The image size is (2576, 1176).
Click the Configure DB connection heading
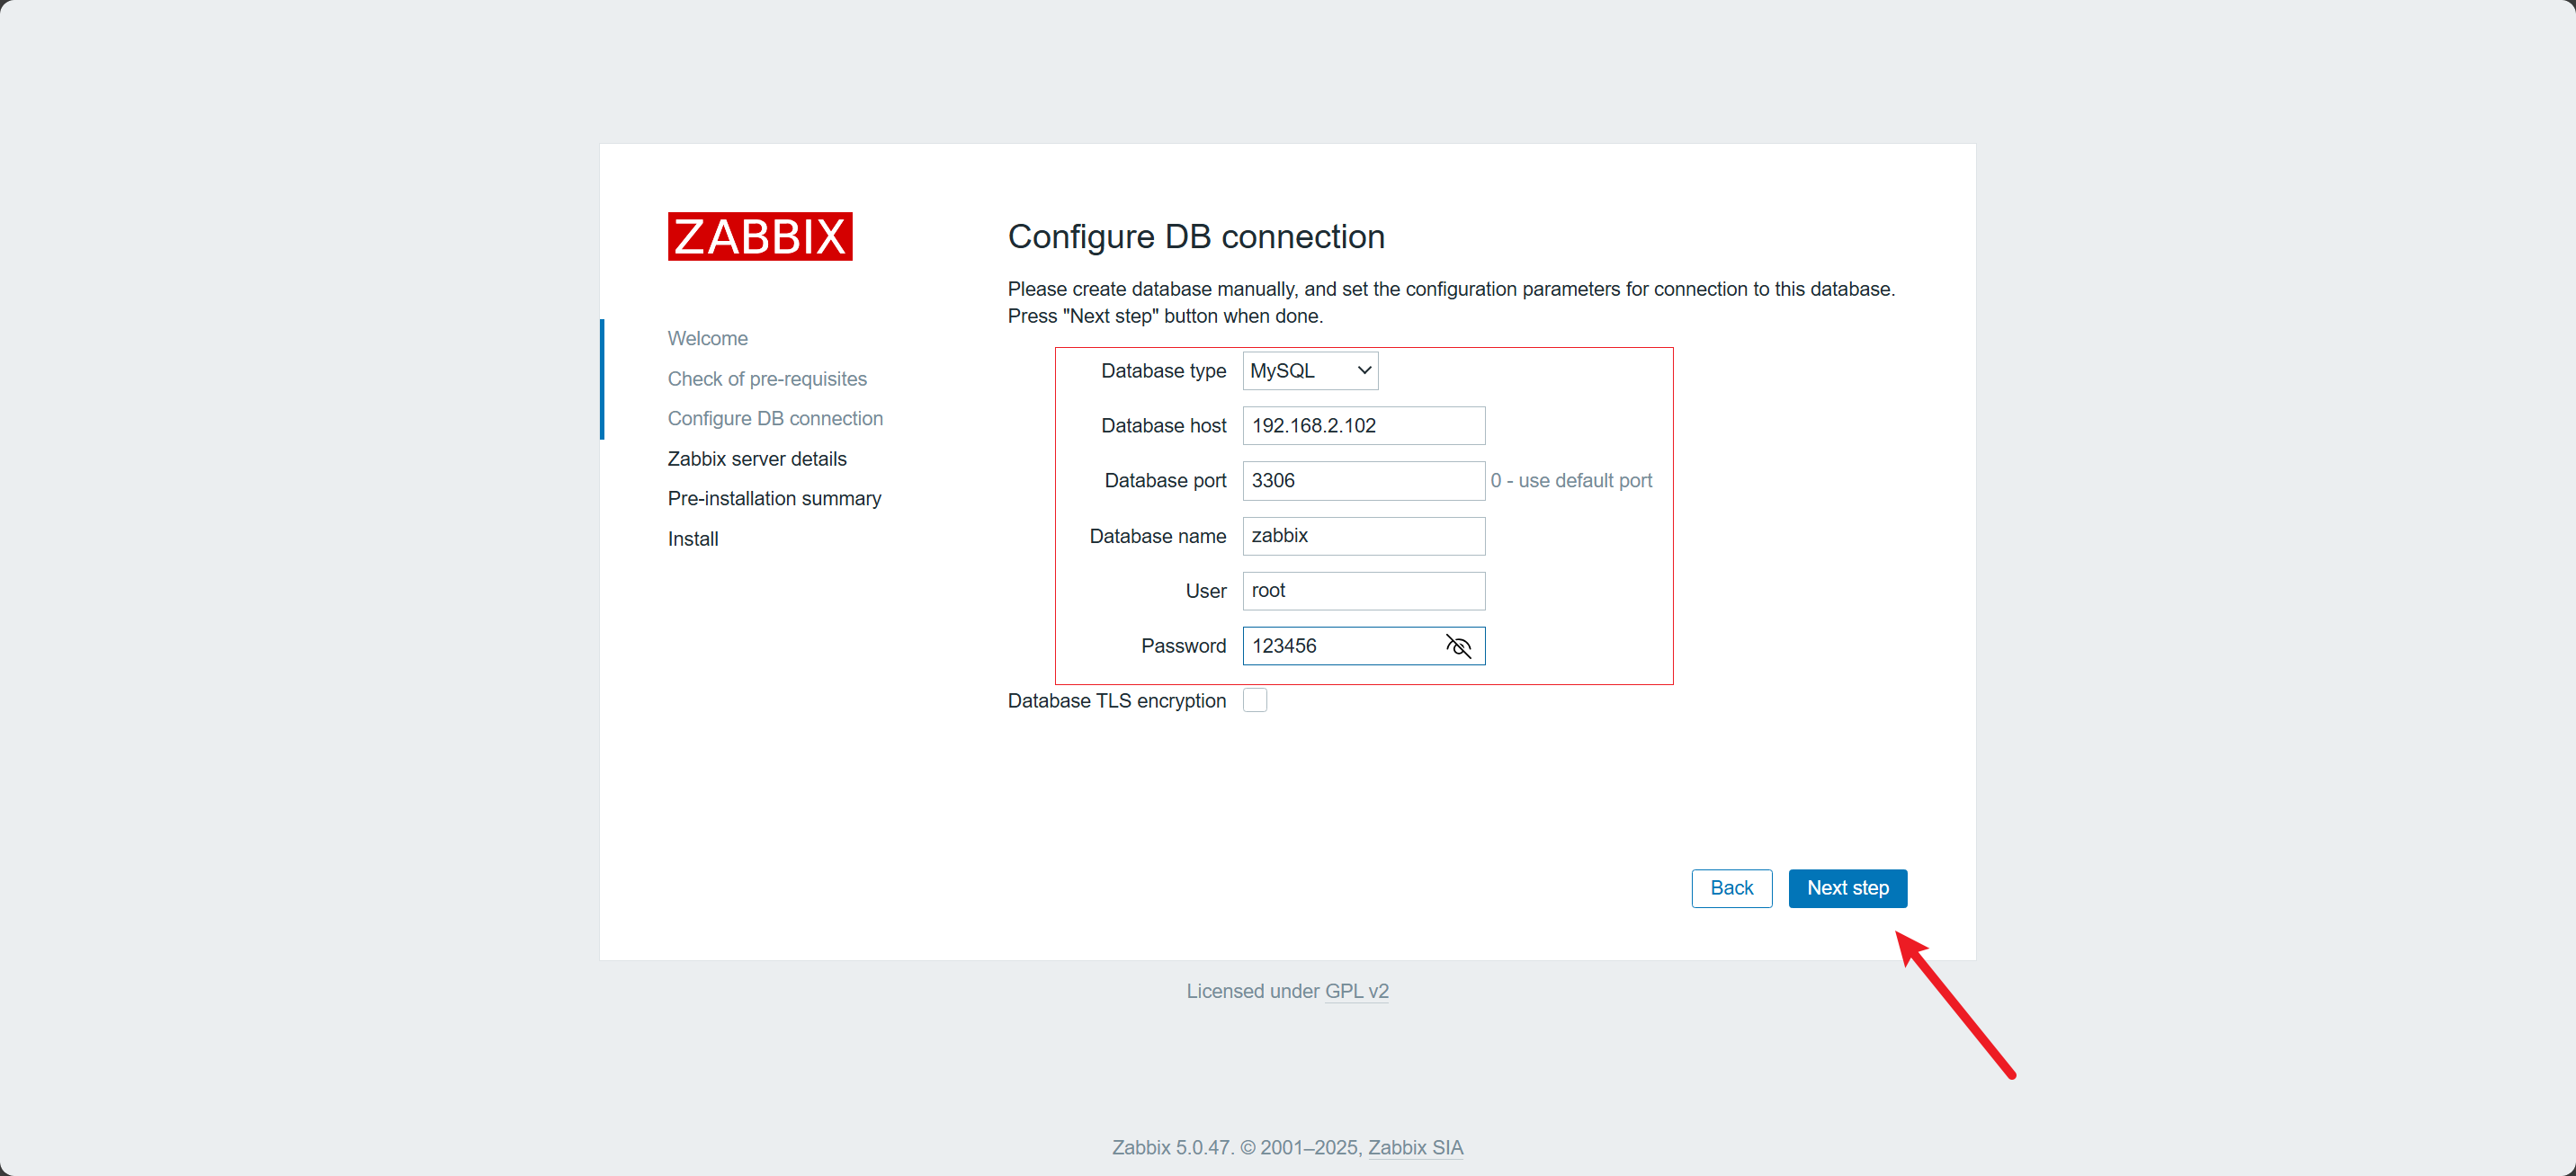coord(1196,236)
